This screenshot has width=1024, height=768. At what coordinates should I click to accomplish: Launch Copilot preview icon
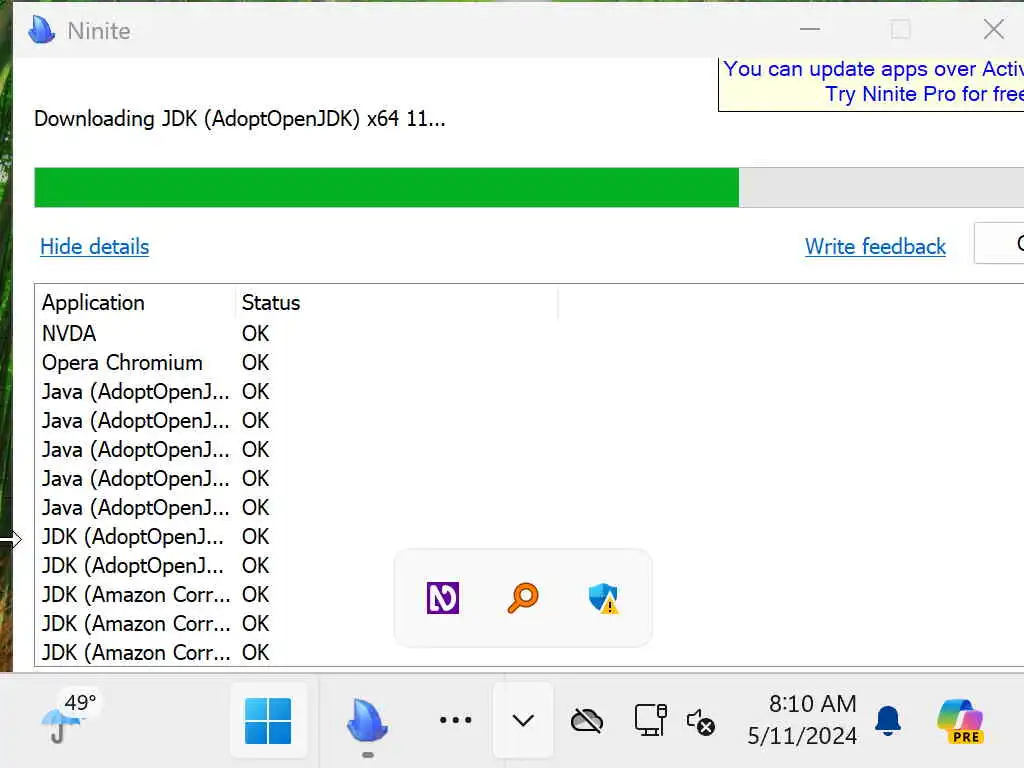(x=960, y=720)
